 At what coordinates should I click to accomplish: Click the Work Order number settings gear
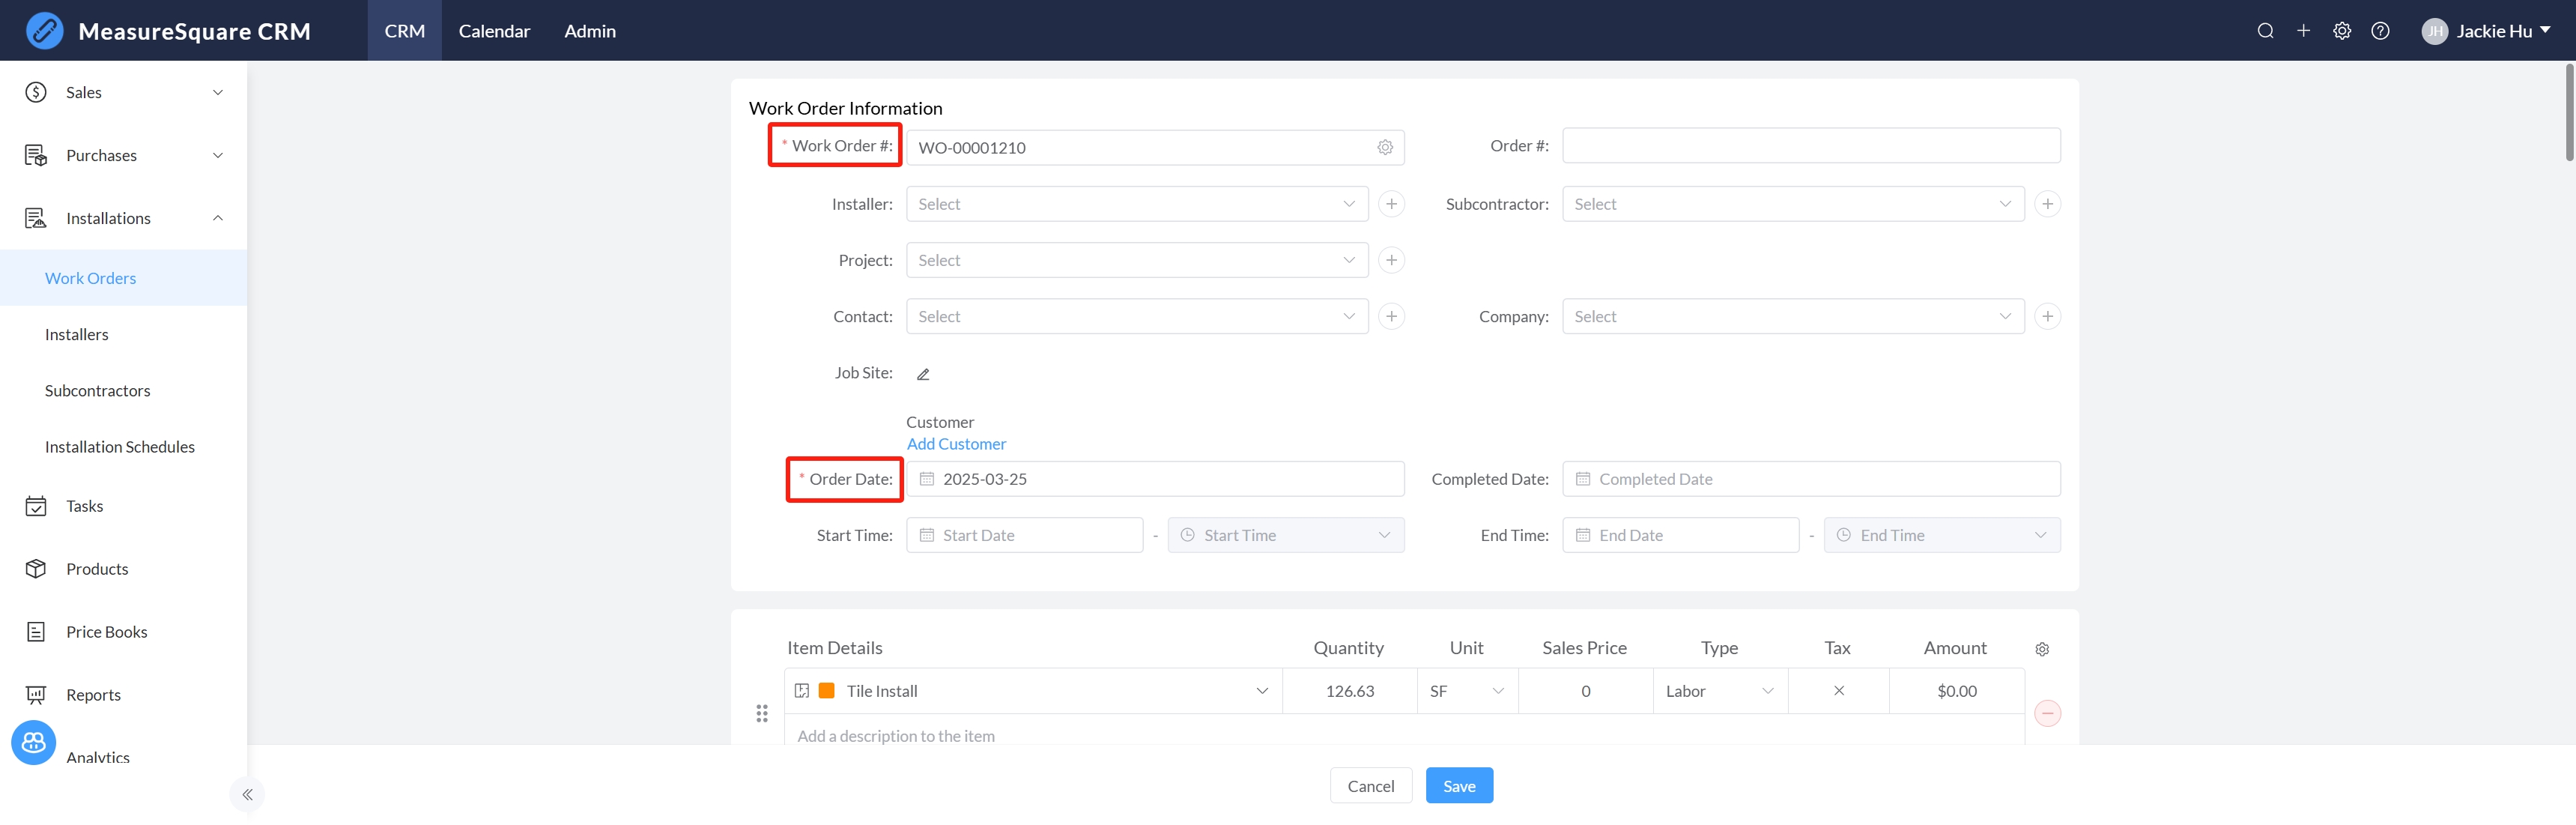(x=1384, y=147)
